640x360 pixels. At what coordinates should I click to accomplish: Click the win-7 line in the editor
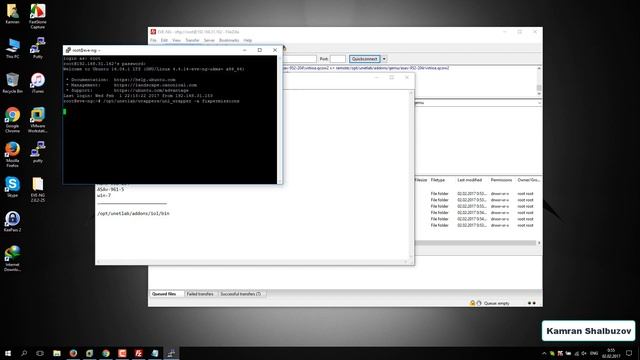coord(104,196)
